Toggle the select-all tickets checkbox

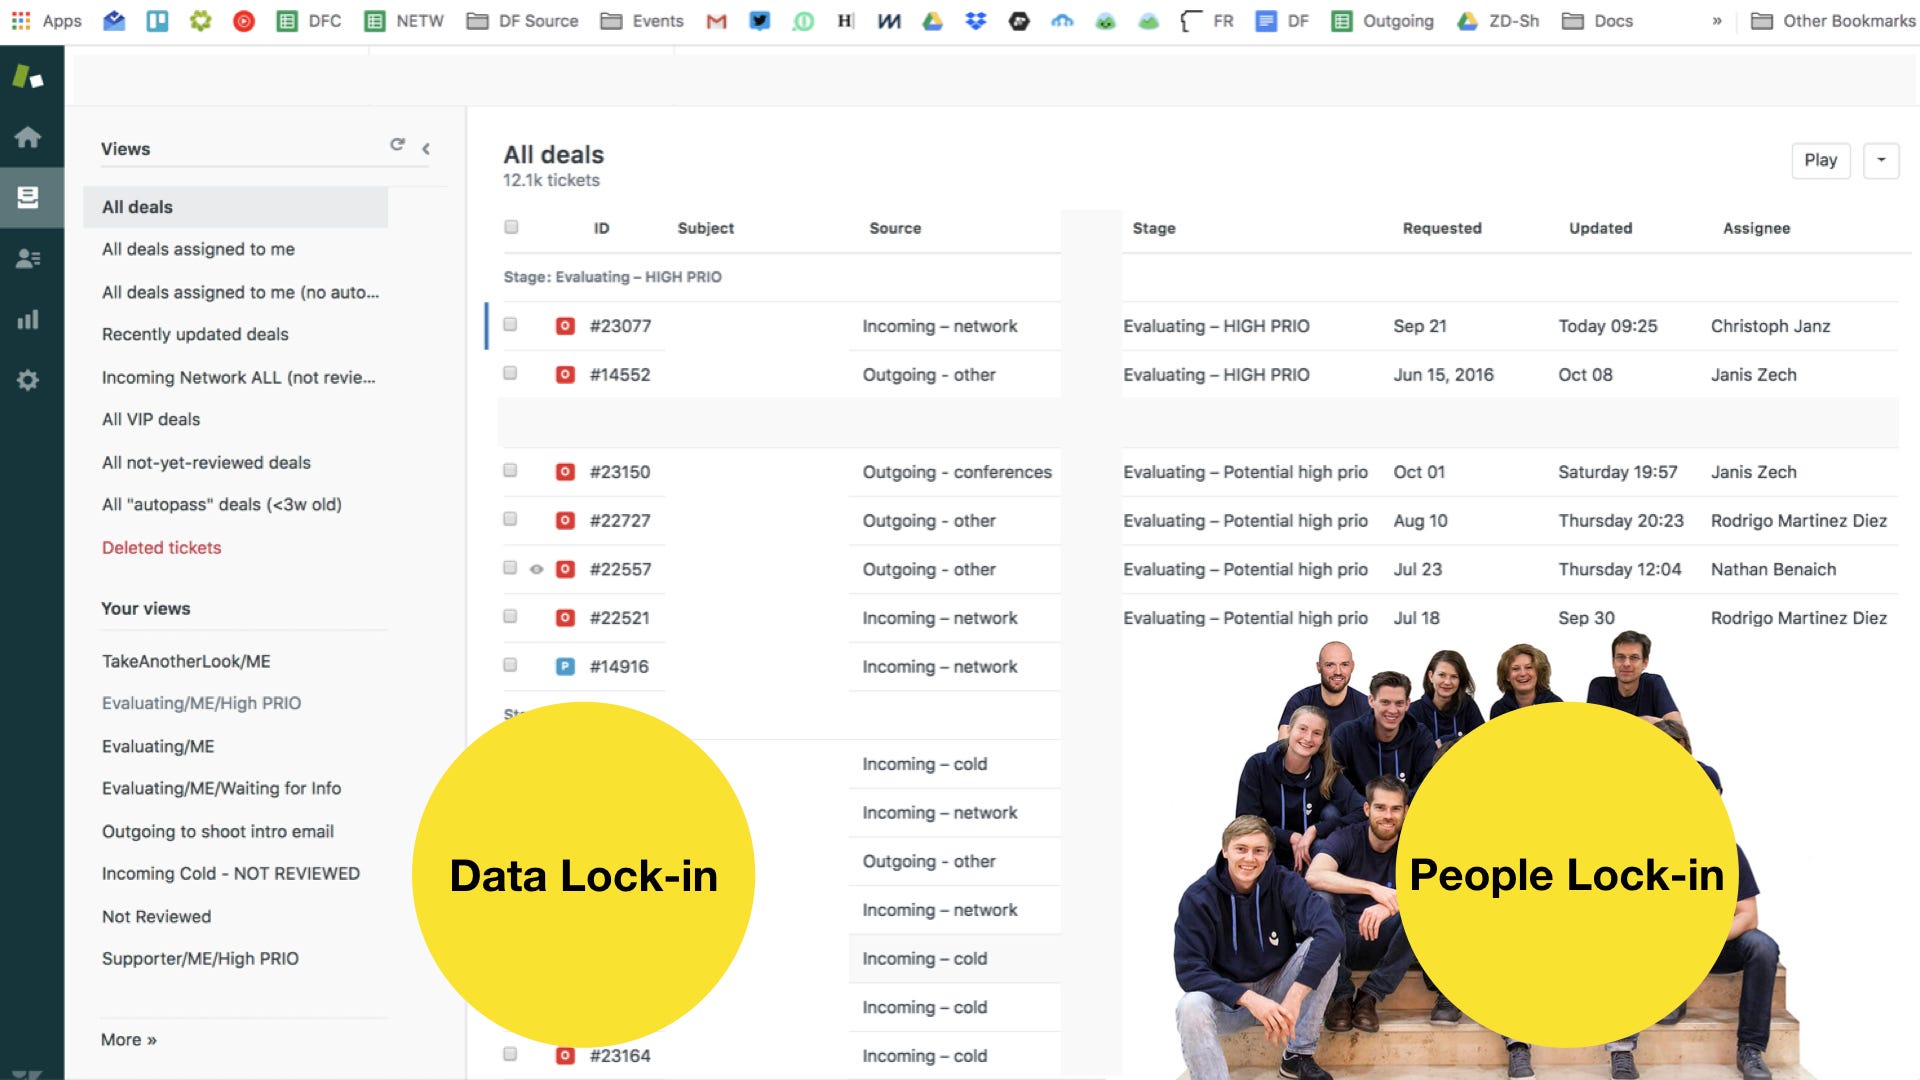coord(511,227)
